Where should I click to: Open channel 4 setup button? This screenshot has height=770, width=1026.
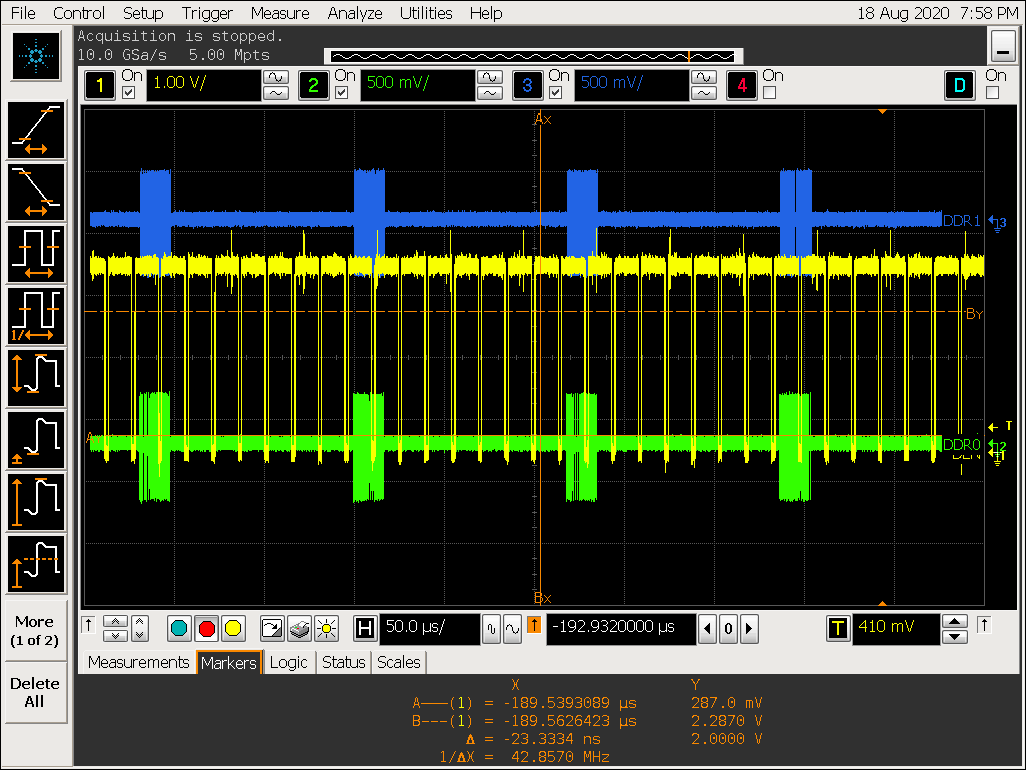tap(742, 85)
